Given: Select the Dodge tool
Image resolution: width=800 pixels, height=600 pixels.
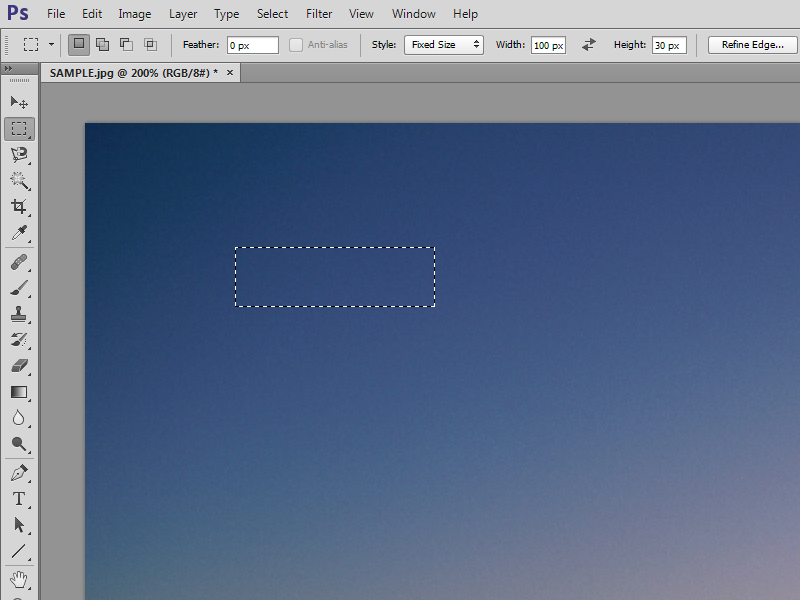Looking at the screenshot, I should coord(19,444).
